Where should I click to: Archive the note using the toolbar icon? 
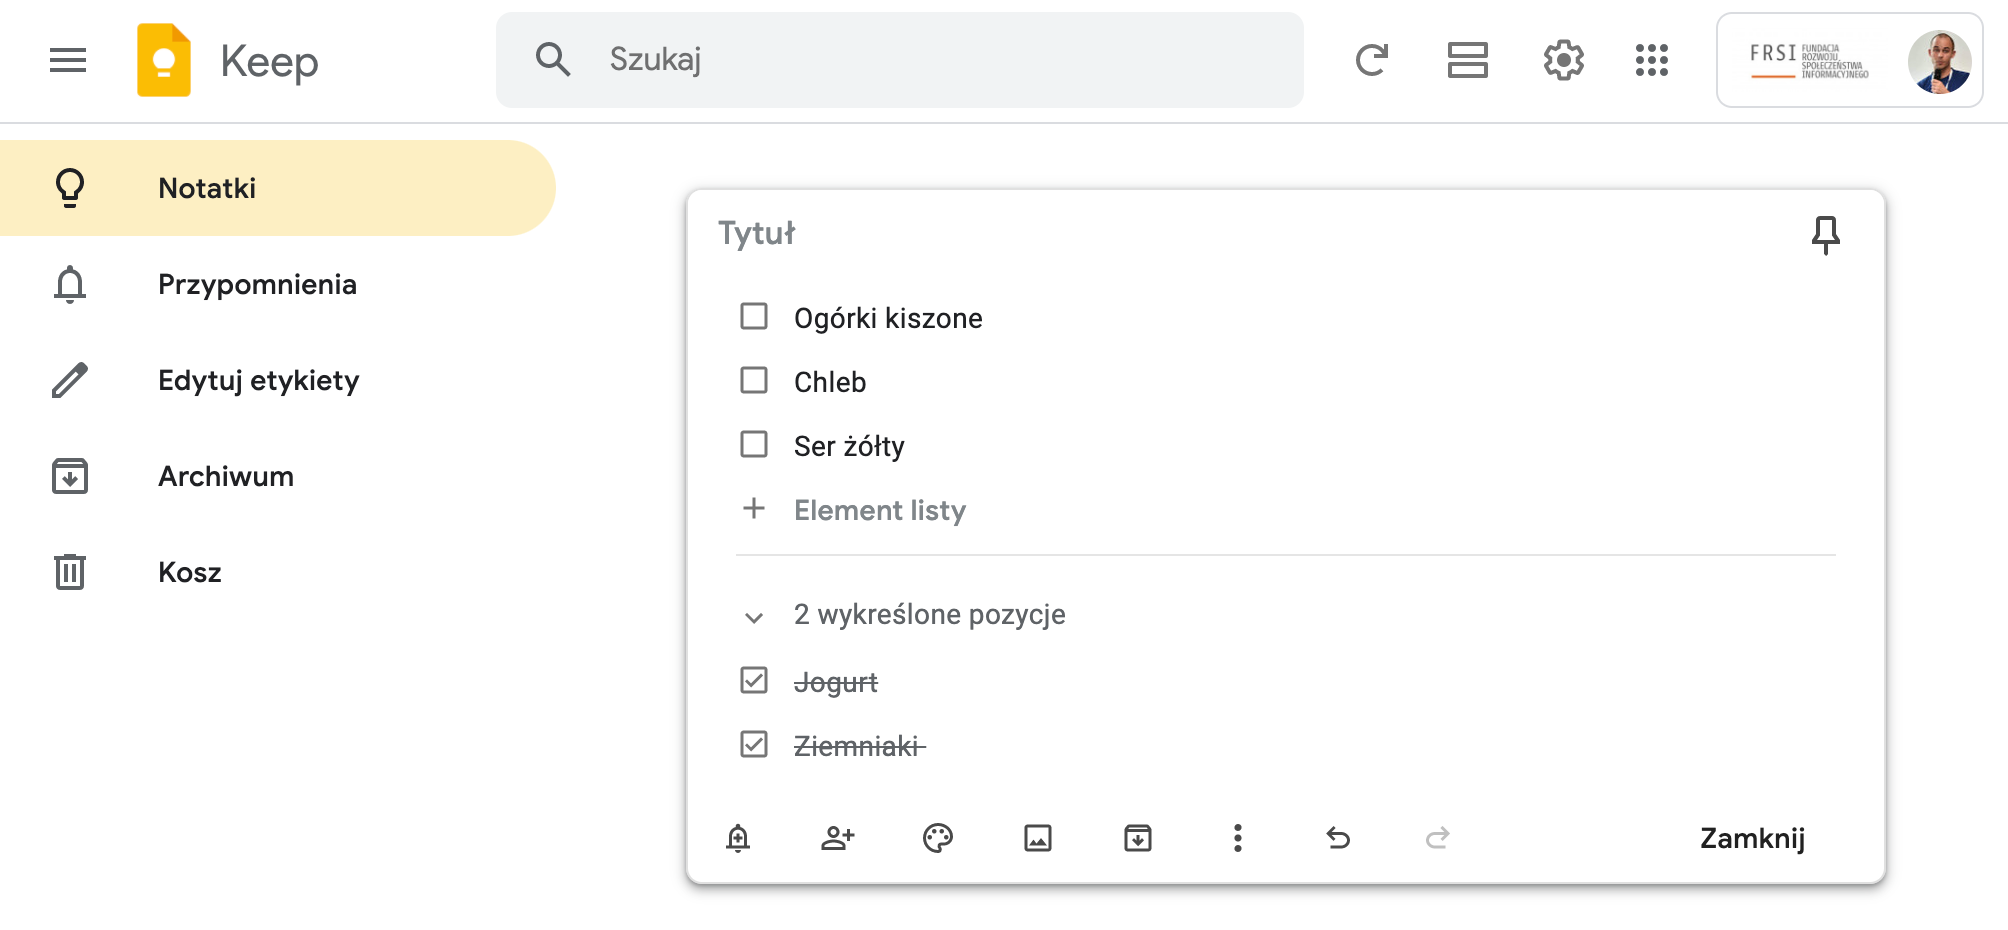click(x=1138, y=838)
